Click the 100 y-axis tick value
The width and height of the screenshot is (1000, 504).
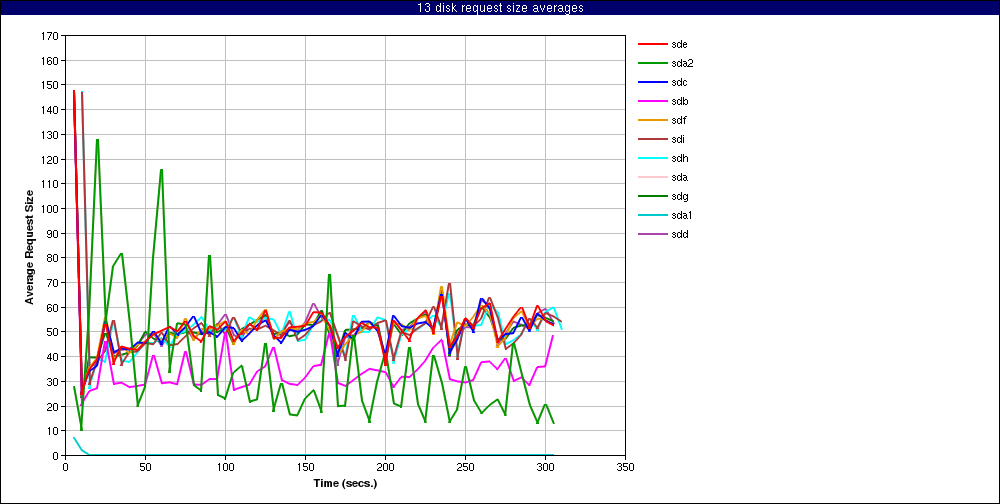(51, 209)
